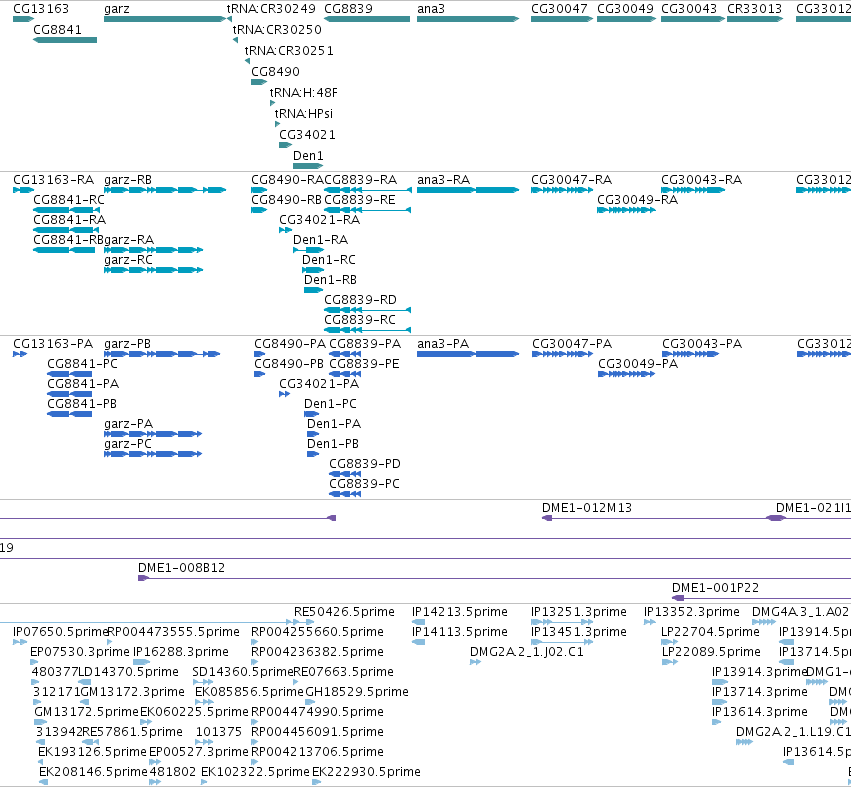The image size is (851, 787).
Task: Click the DME1-001P22 BAC label
Action: pos(715,588)
